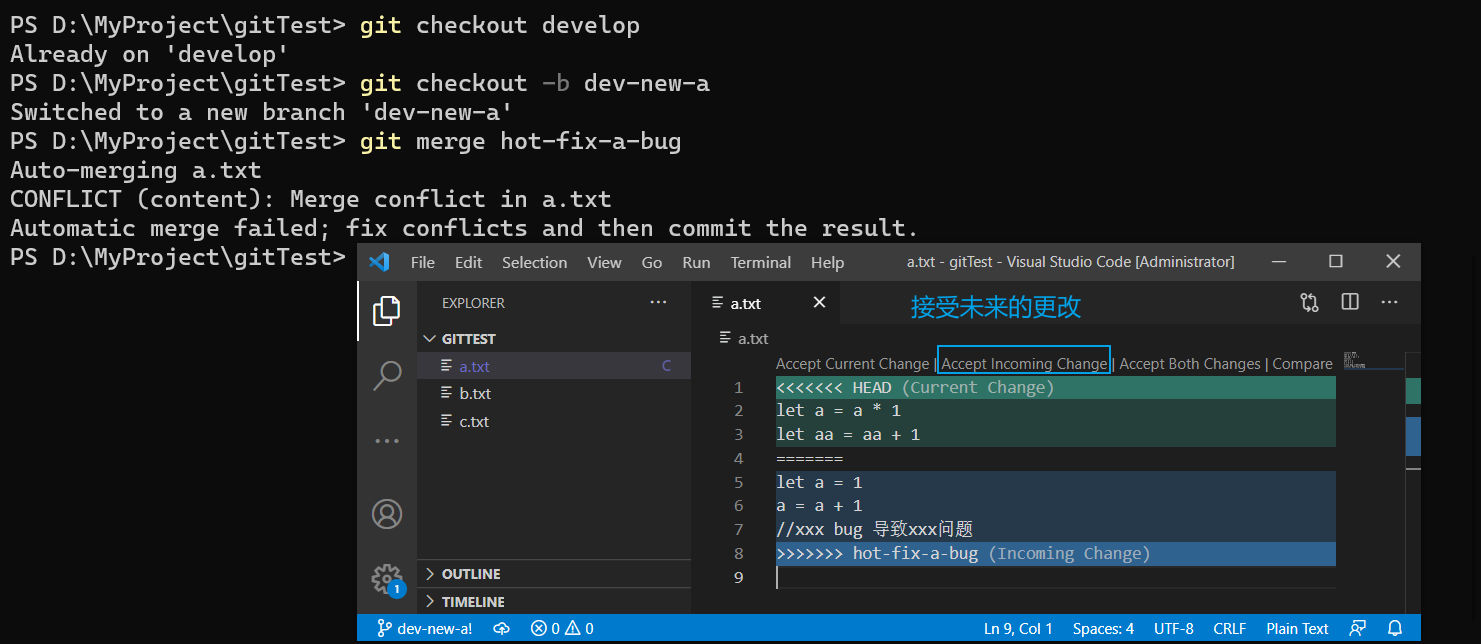Click the dev-new-a branch indicator

tap(424, 629)
